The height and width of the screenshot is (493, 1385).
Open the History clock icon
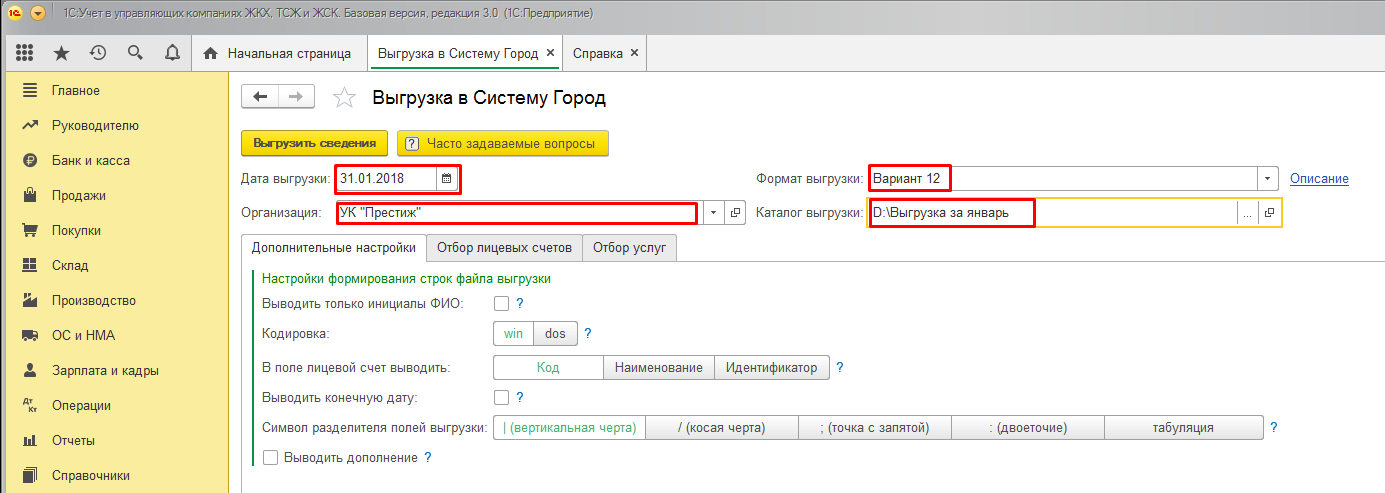[x=98, y=53]
